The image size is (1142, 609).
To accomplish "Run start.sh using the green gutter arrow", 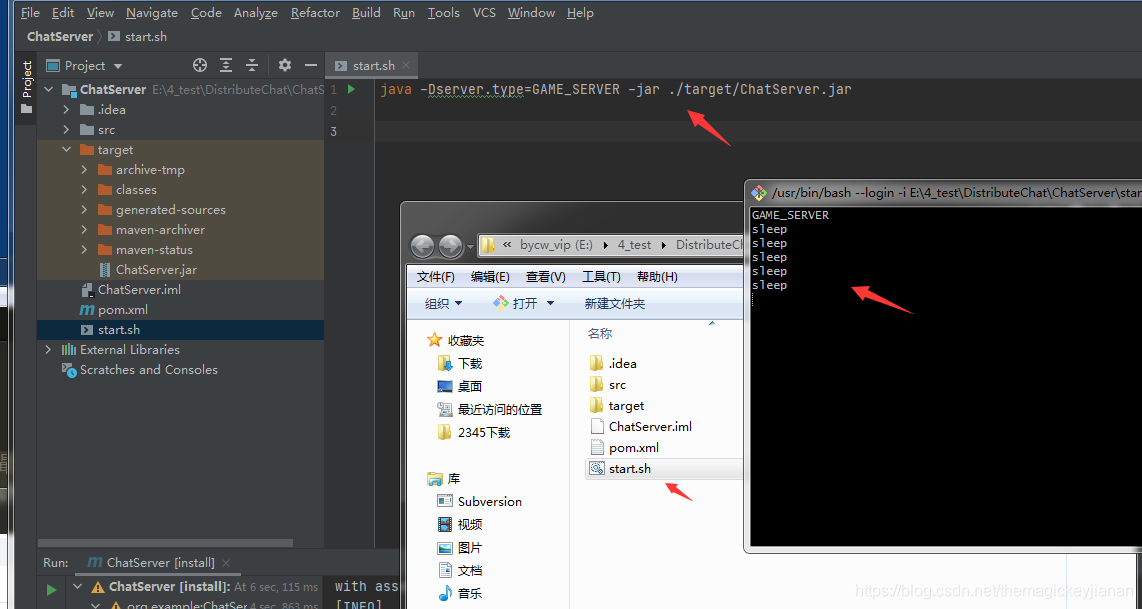I will 349,89.
